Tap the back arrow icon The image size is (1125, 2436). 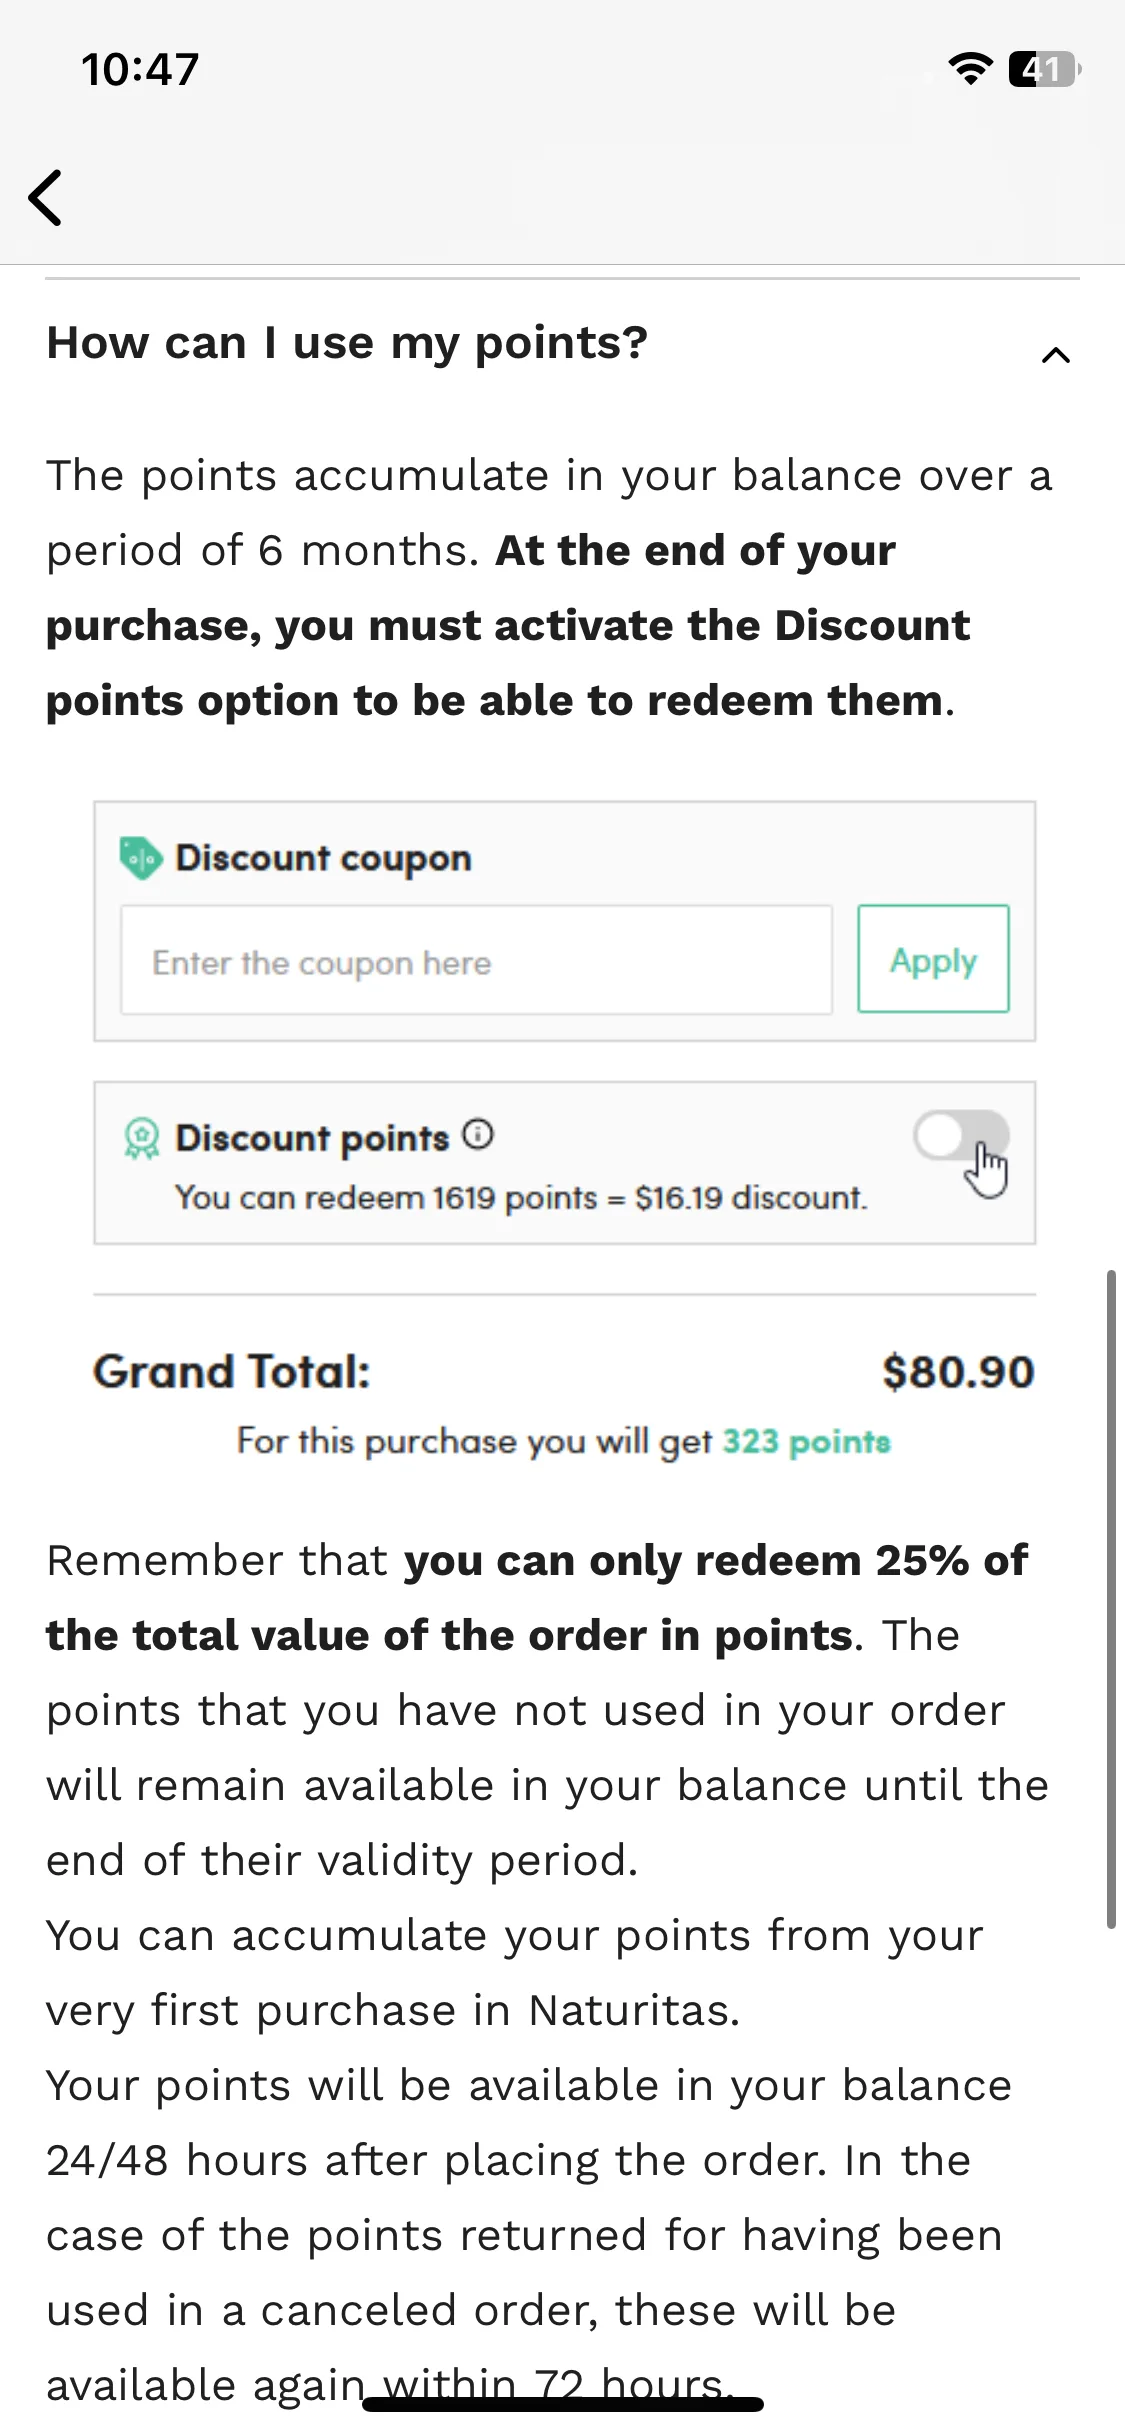45,197
